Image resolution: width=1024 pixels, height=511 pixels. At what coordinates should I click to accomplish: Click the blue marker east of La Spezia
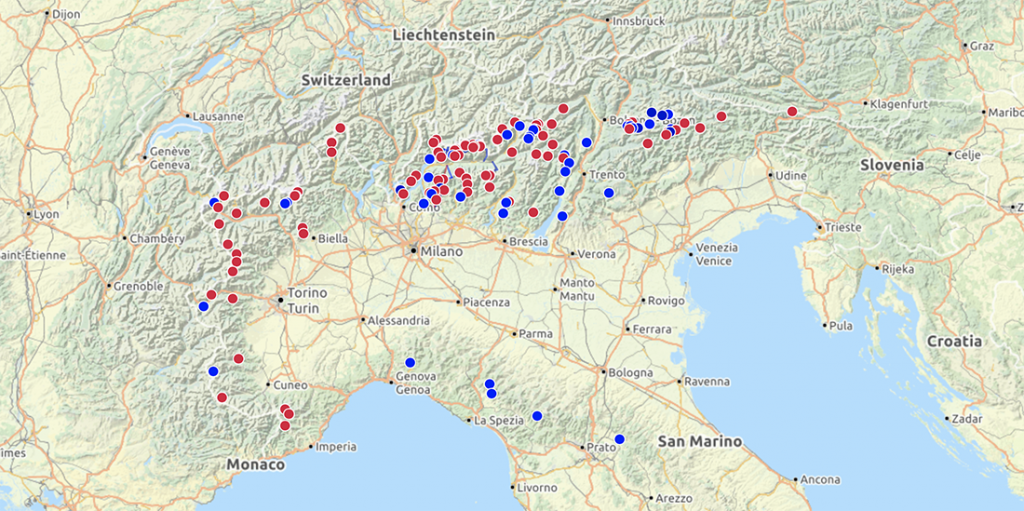pos(537,416)
